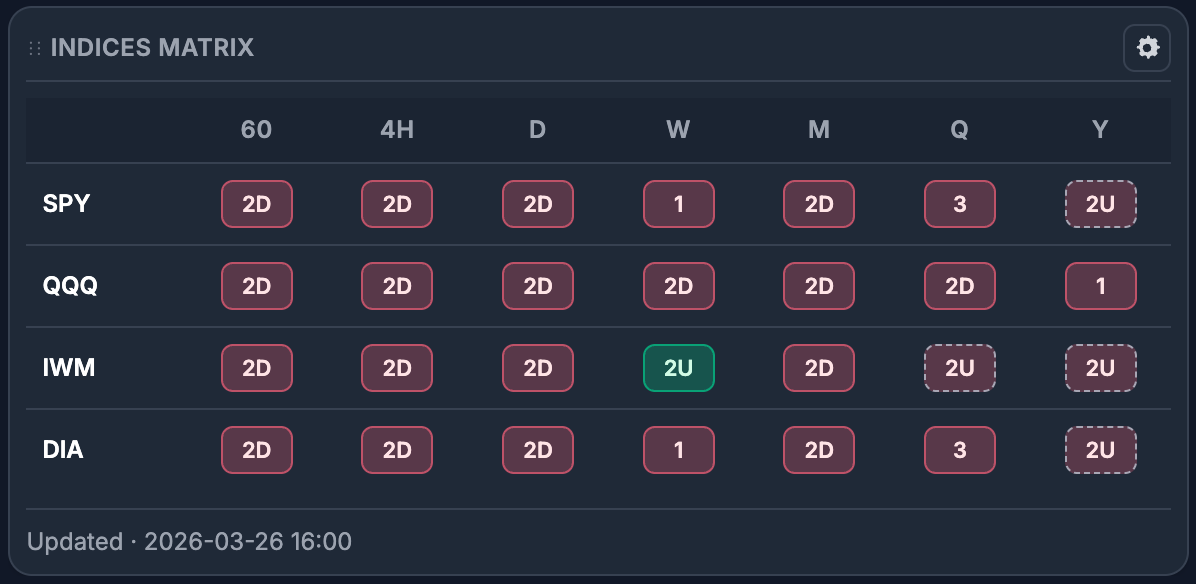Open the IWM ticker row label

click(69, 368)
